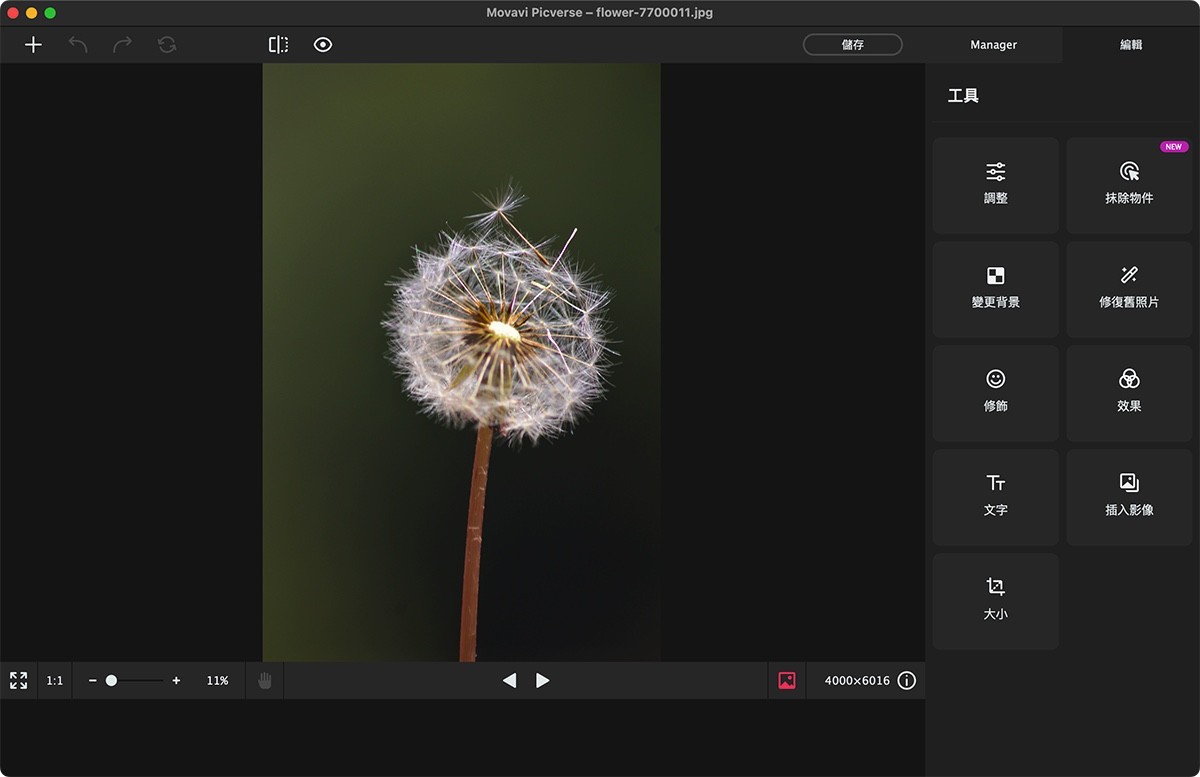
Task: Open the 變更背景 background change tool
Action: coord(995,288)
